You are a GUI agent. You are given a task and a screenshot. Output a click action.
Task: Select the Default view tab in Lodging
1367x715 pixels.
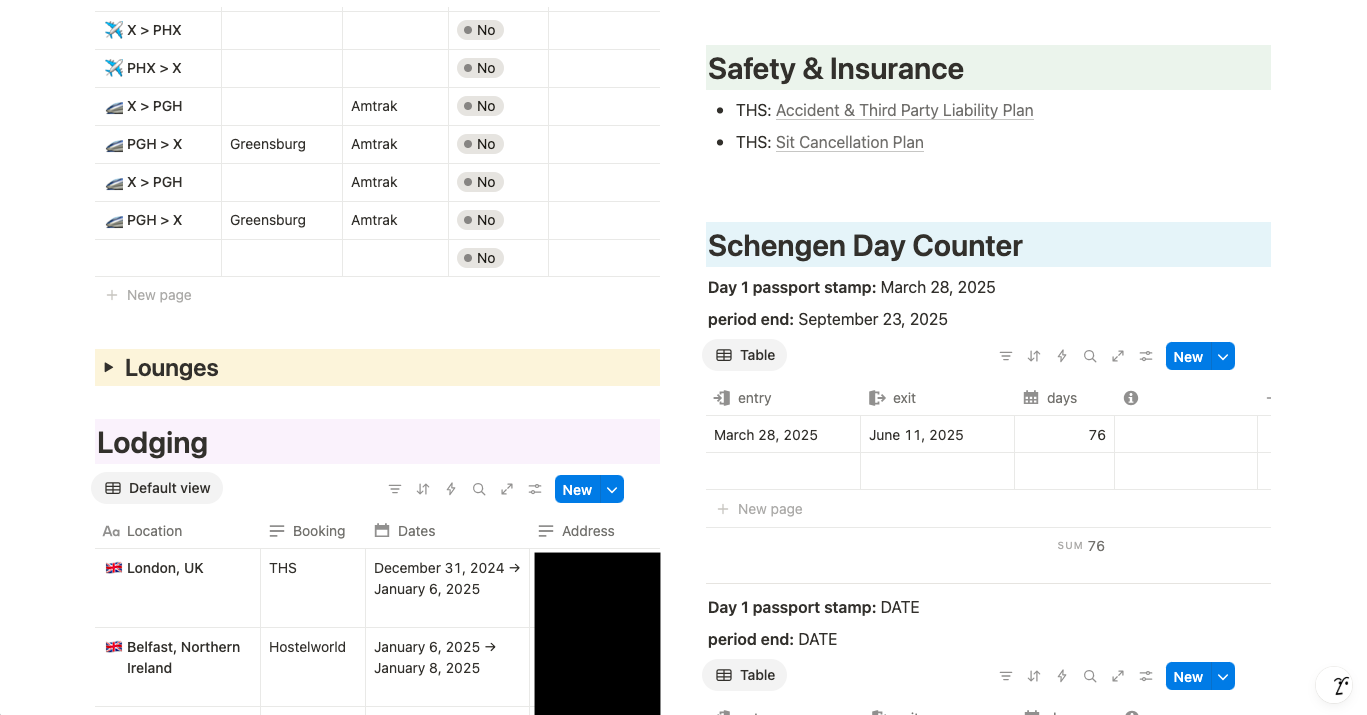pos(157,488)
